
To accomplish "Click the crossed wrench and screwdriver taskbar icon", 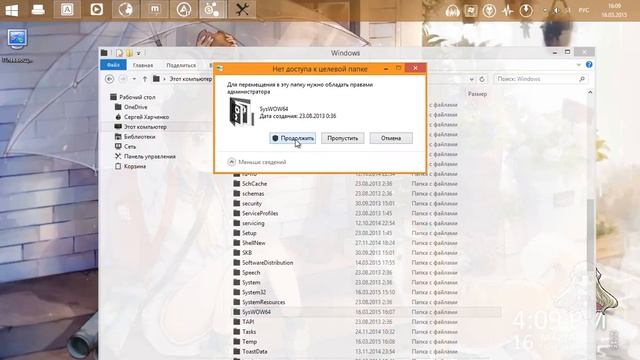I will click(x=242, y=9).
